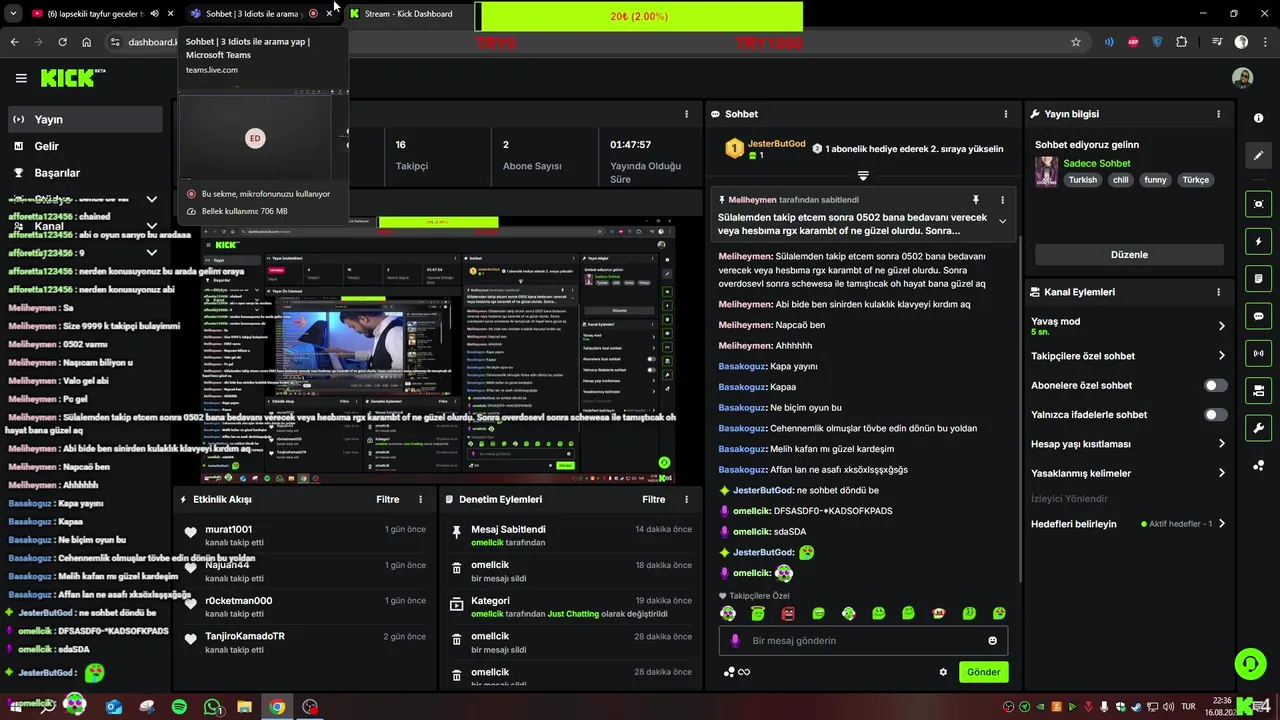Click the info icon in the right sidebar

point(1258,118)
